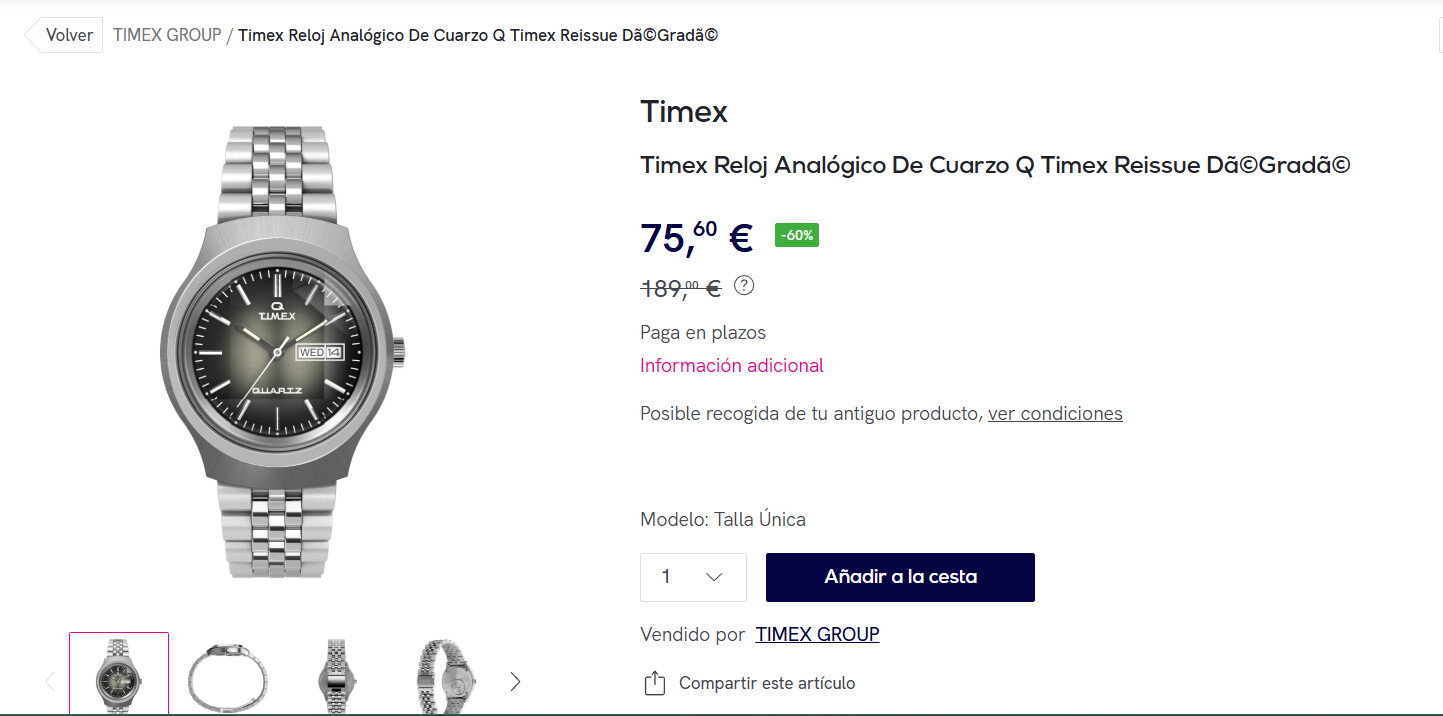Select the back case watch thumbnail
Image resolution: width=1443 pixels, height=716 pixels.
(445, 676)
